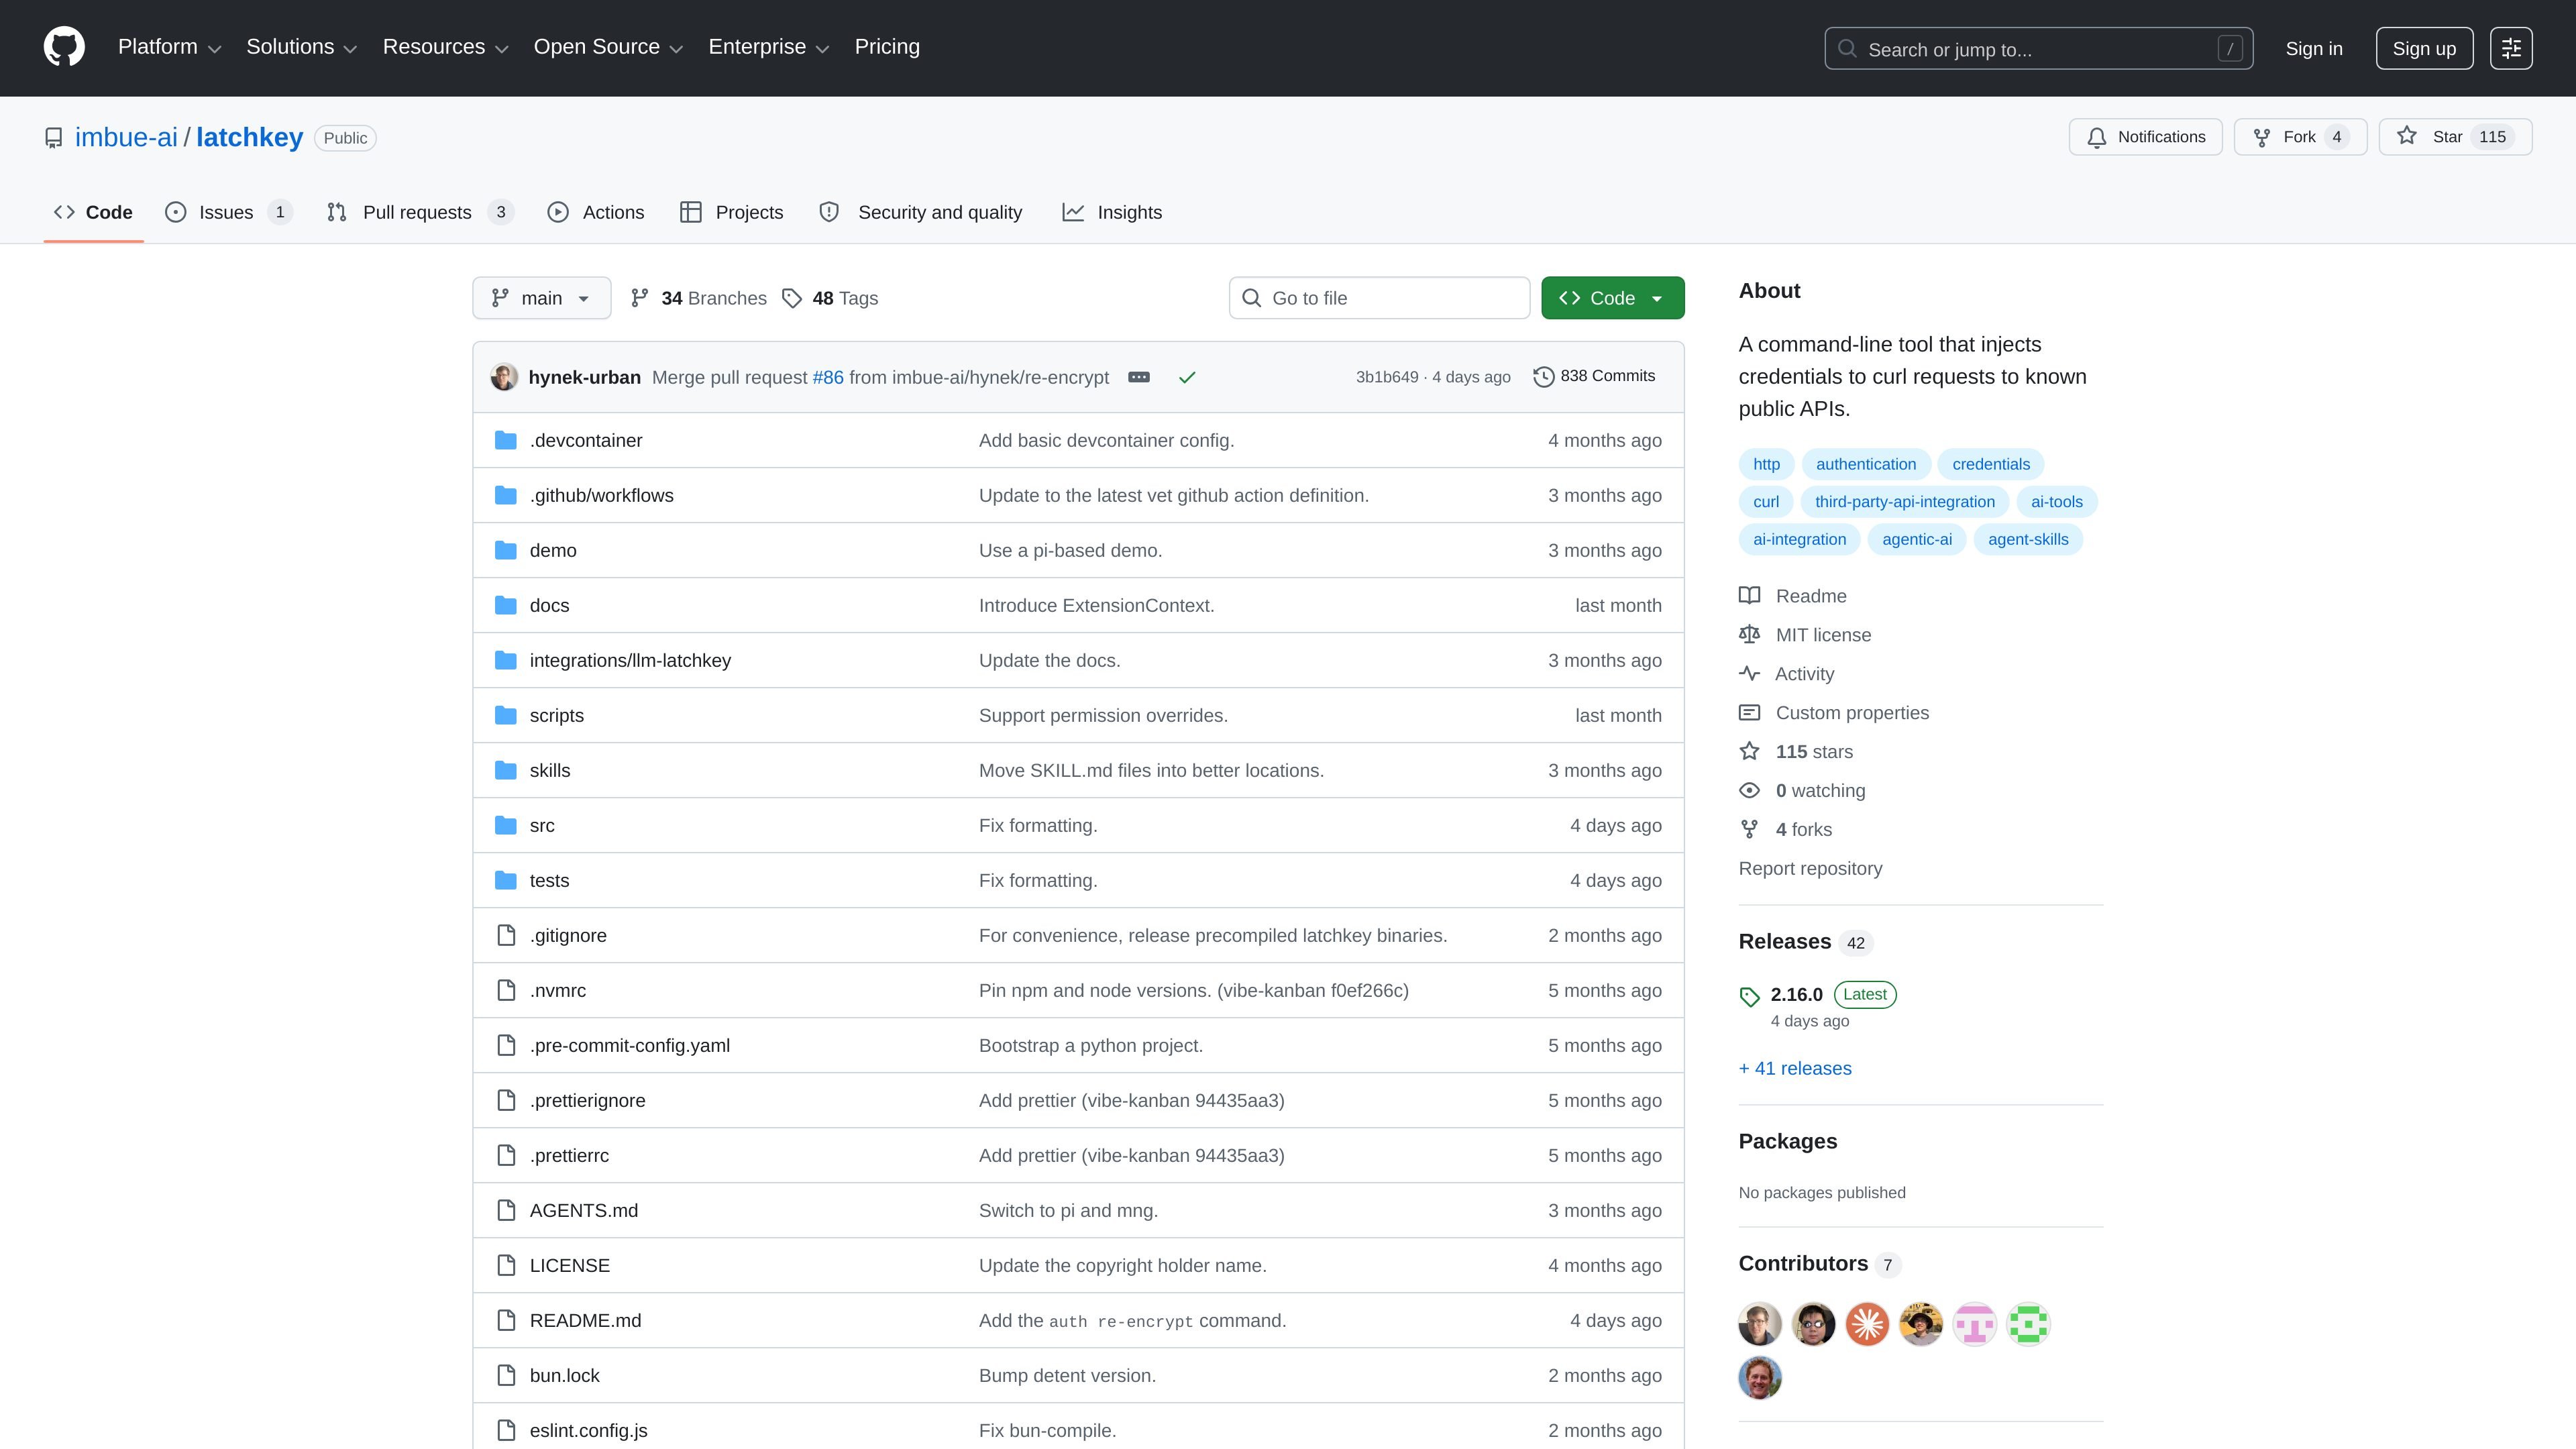Focus the Go to file field

click(1379, 298)
